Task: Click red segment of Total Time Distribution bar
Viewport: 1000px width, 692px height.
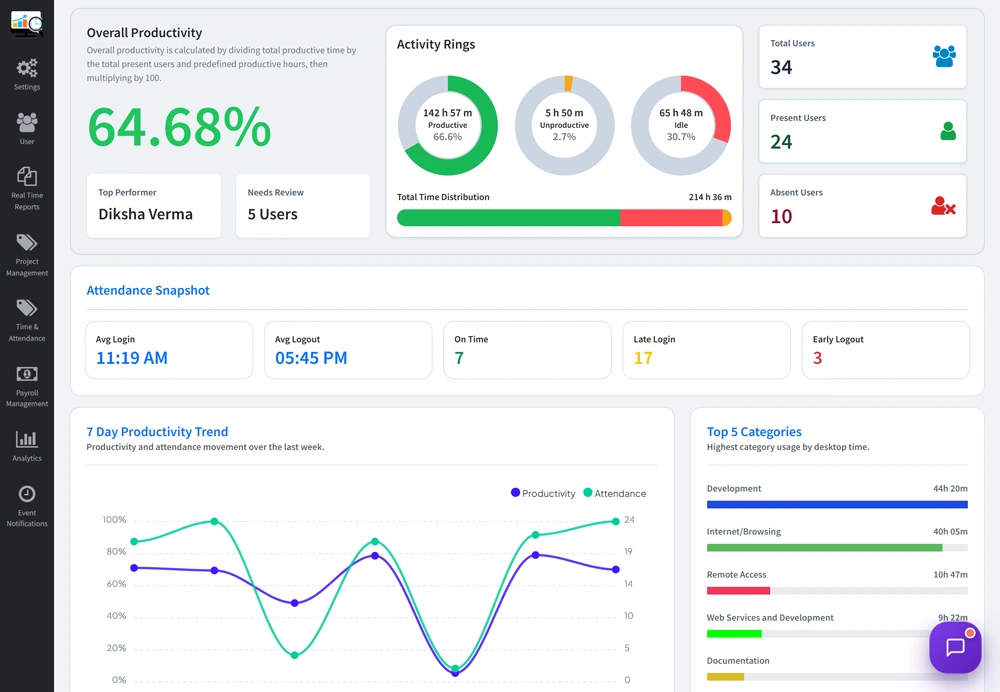Action: point(671,217)
